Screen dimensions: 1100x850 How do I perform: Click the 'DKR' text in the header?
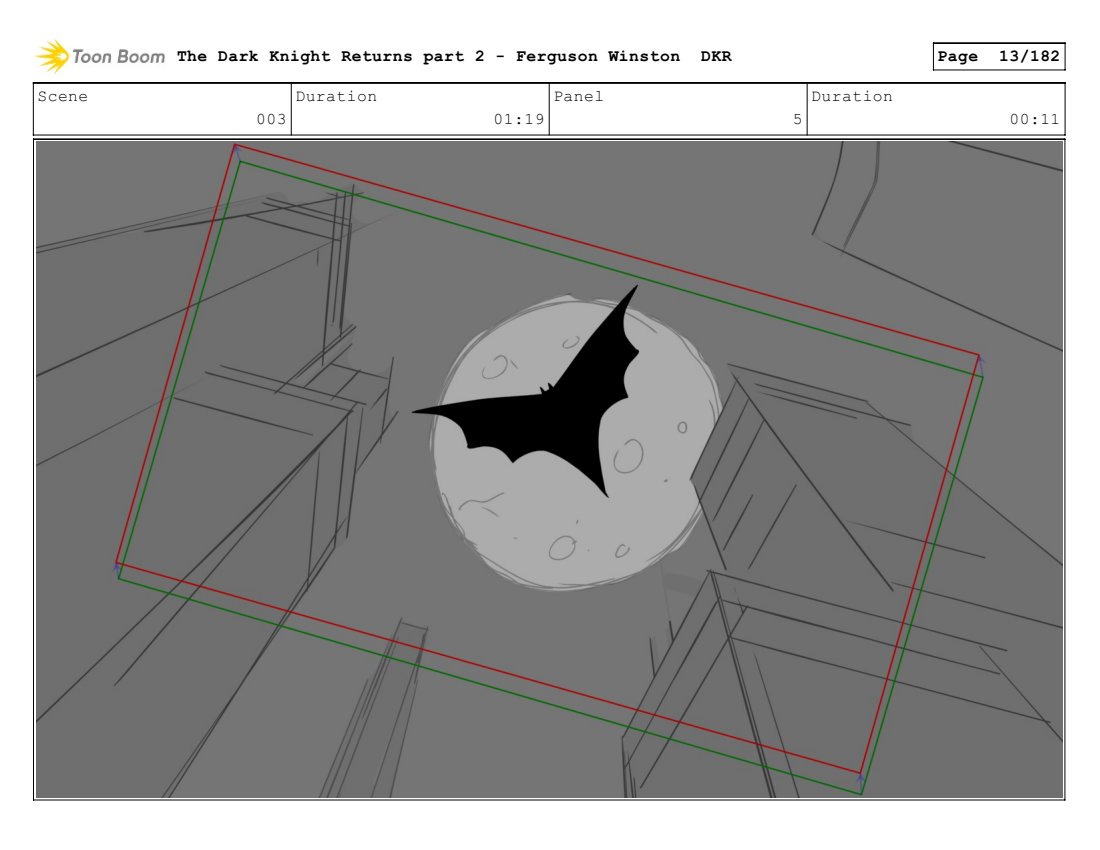click(x=716, y=56)
